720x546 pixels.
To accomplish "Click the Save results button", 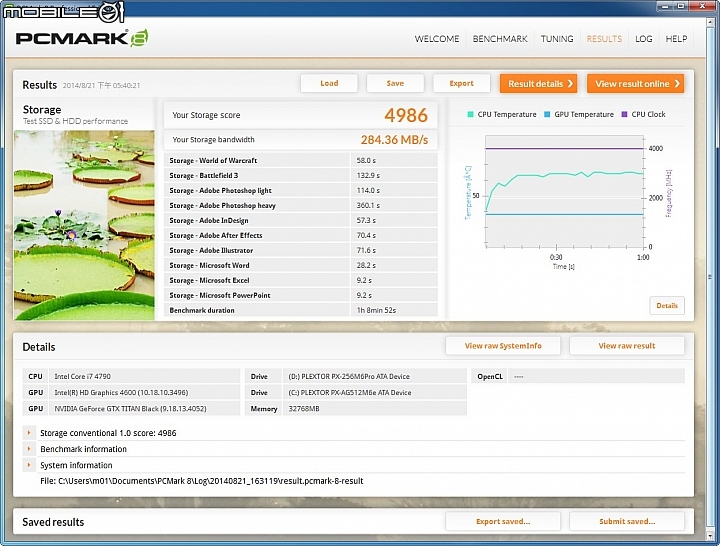I will [395, 84].
